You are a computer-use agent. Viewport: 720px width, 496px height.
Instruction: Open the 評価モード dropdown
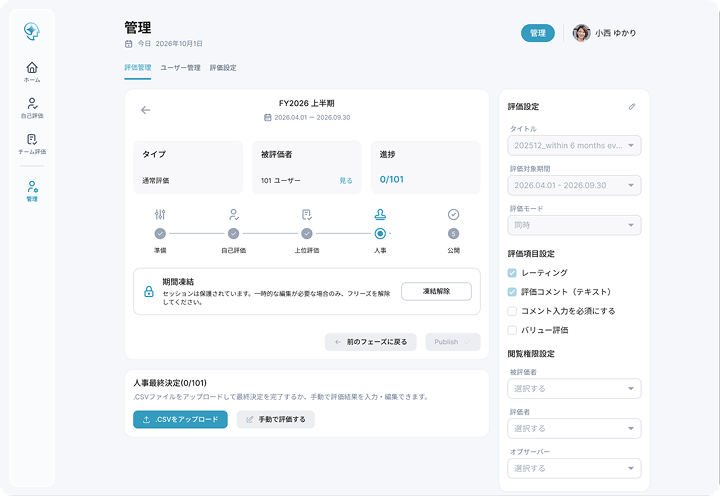574,225
